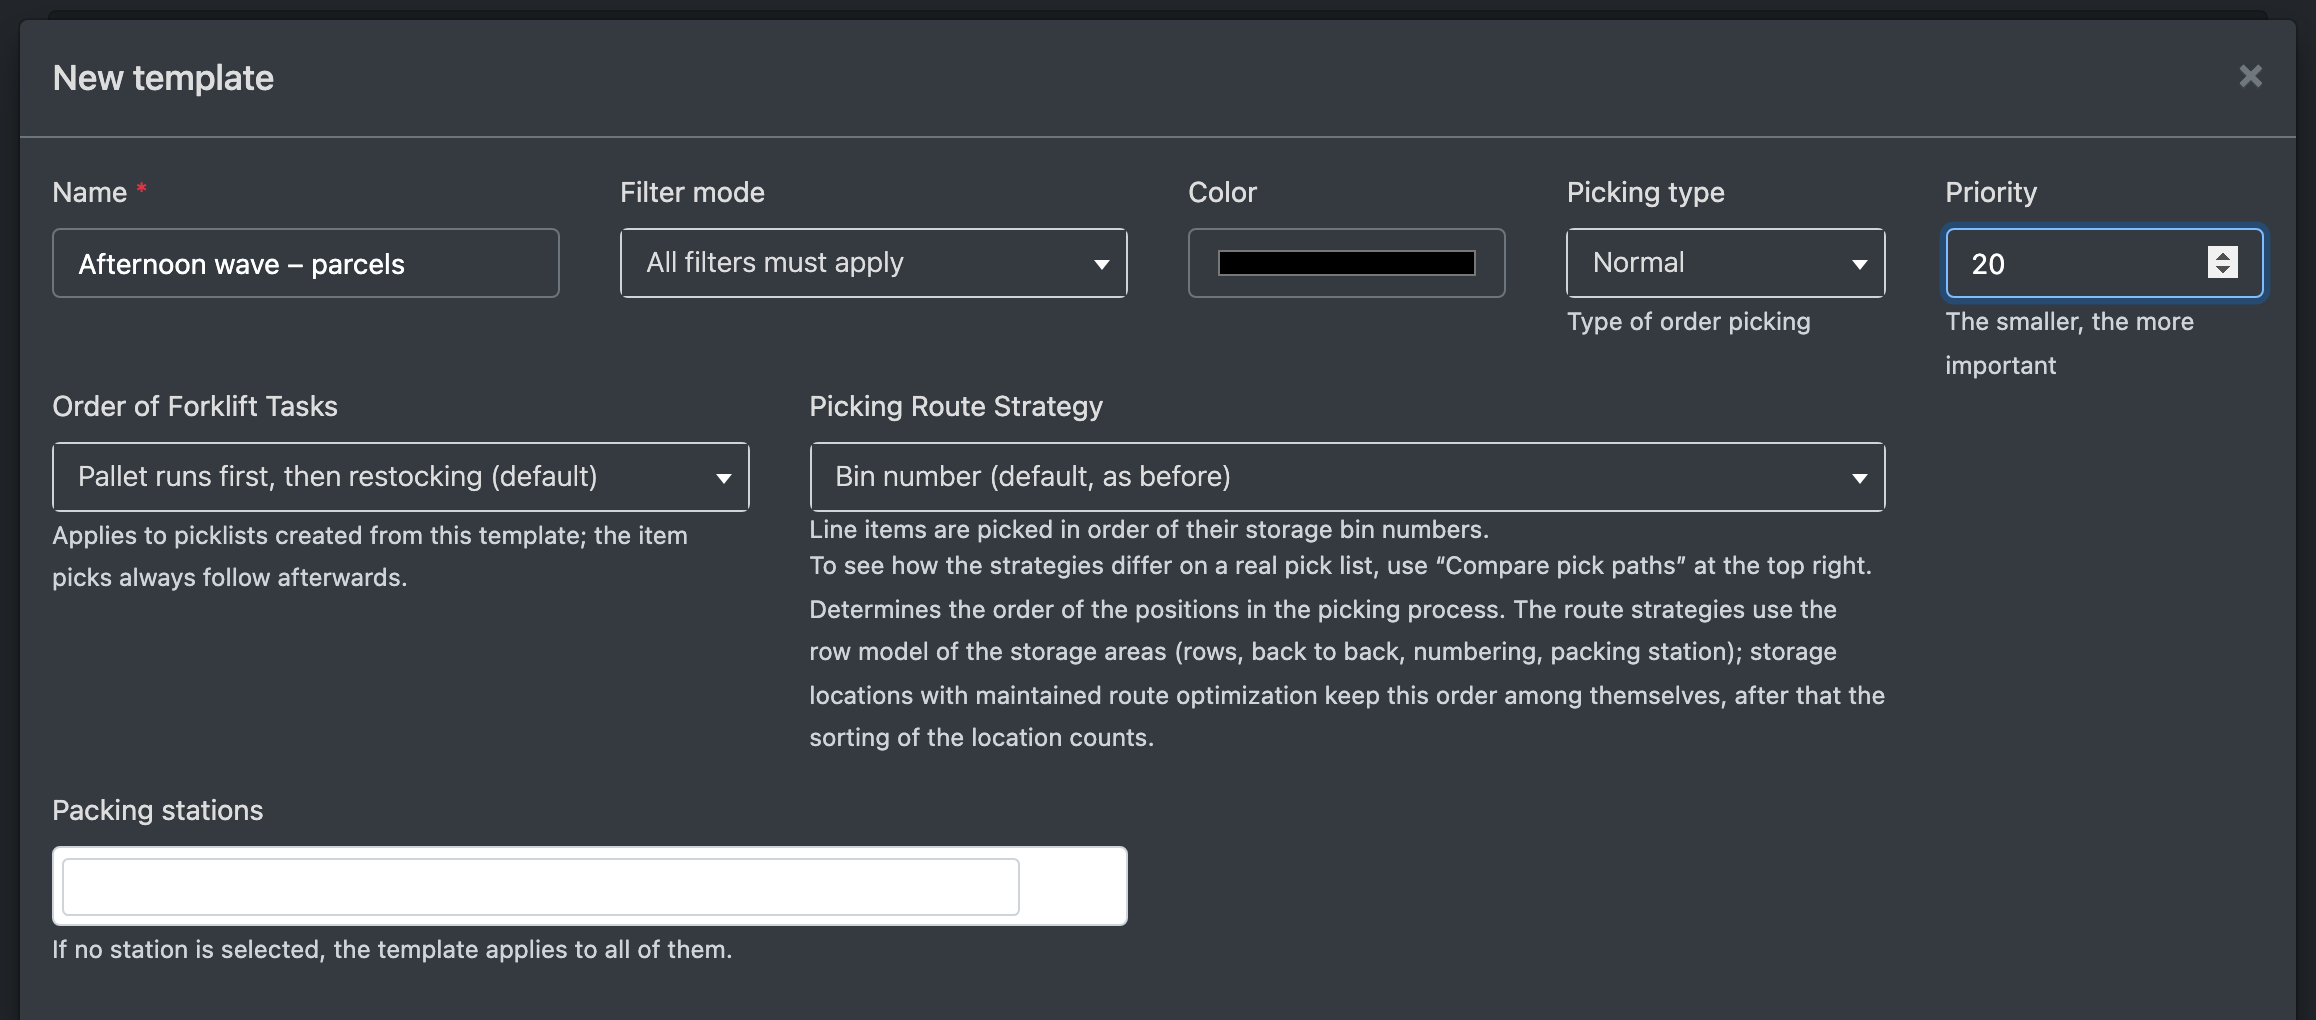Close the New template dialog
This screenshot has width=2316, height=1020.
click(x=2250, y=77)
